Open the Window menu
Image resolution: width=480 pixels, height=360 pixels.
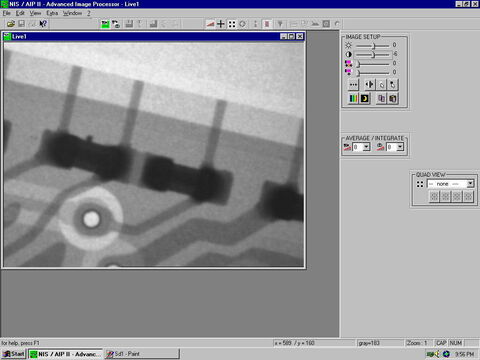(72, 13)
